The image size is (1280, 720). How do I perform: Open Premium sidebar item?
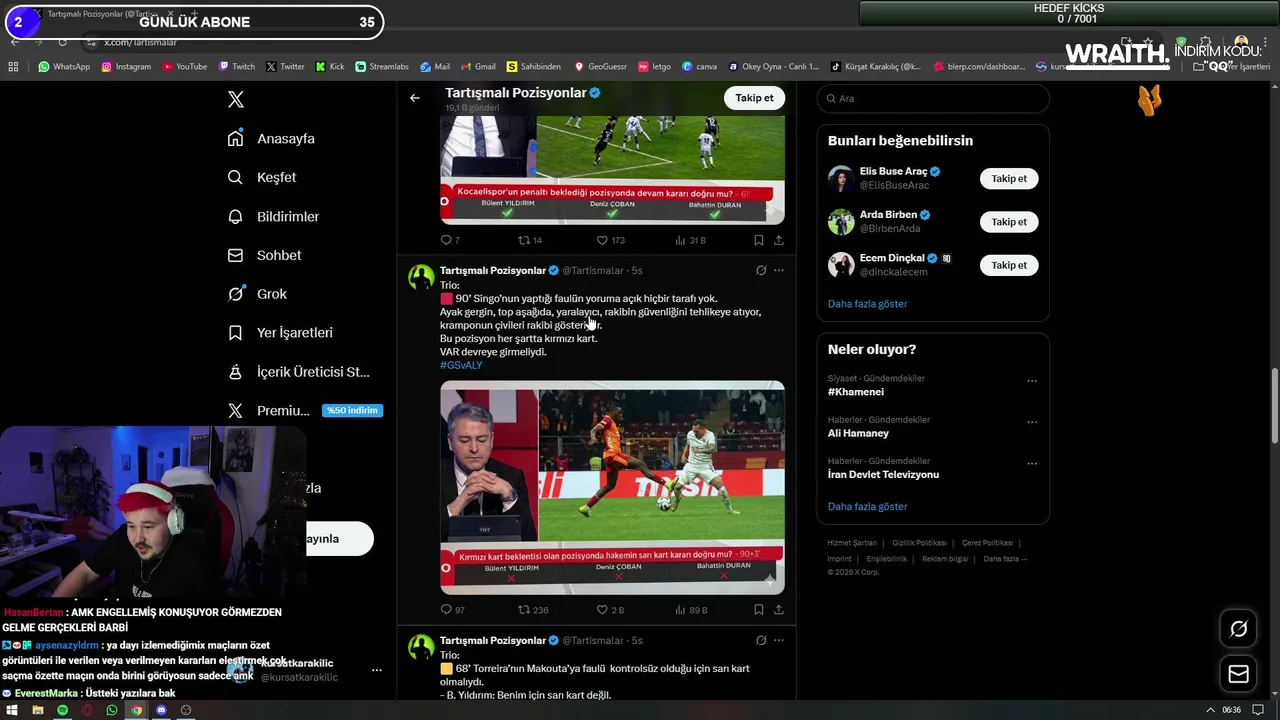pyautogui.click(x=304, y=411)
